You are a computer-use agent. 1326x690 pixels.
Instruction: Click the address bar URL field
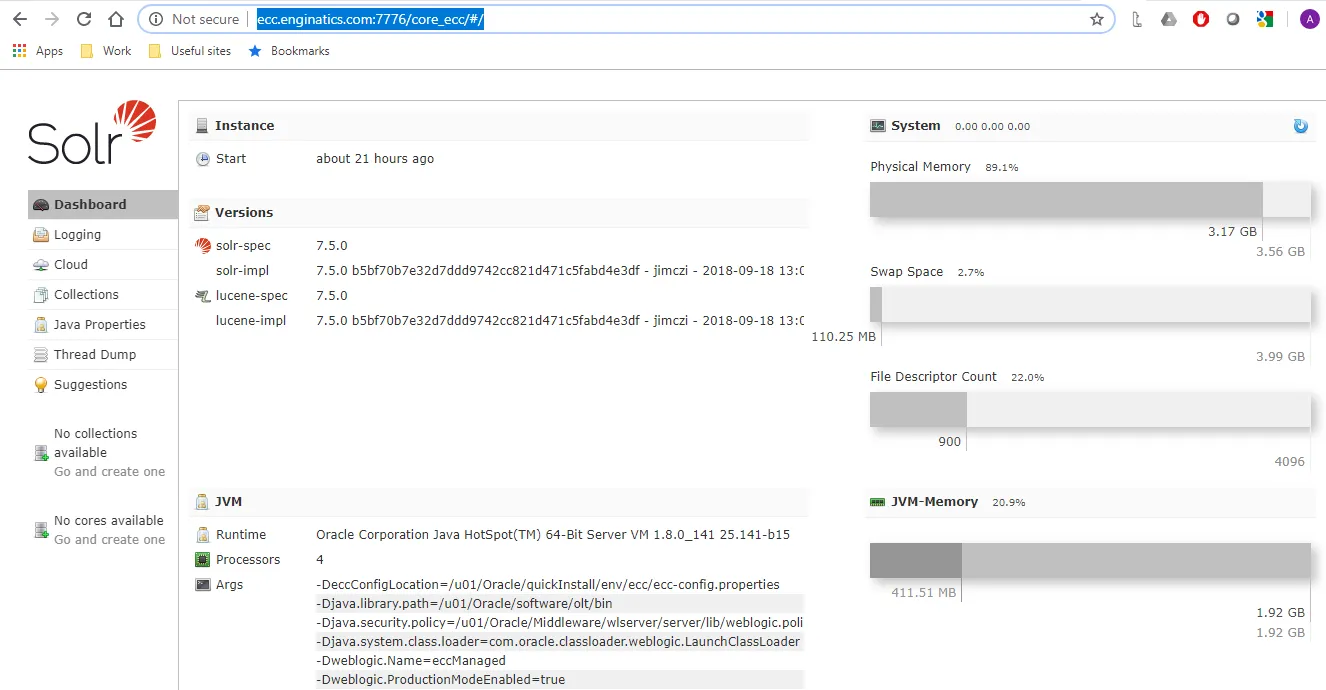pos(626,19)
